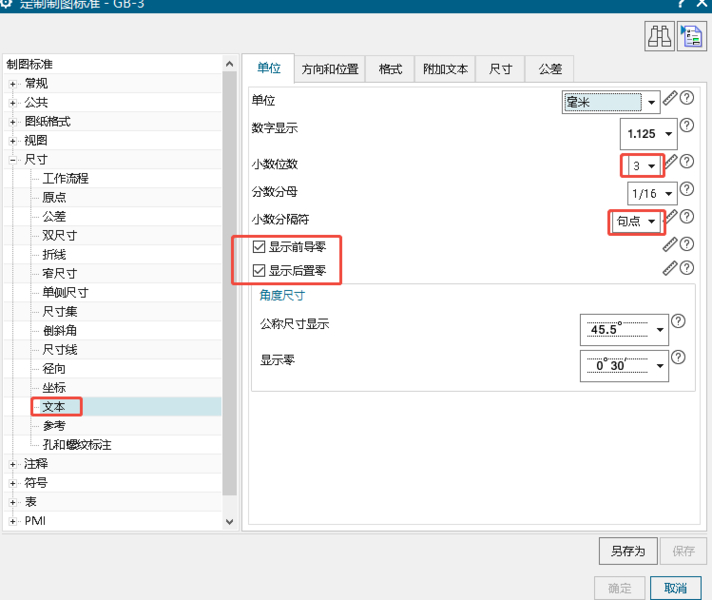Click ruler icon next to 小数分隔符
The image size is (712, 600).
tap(672, 216)
